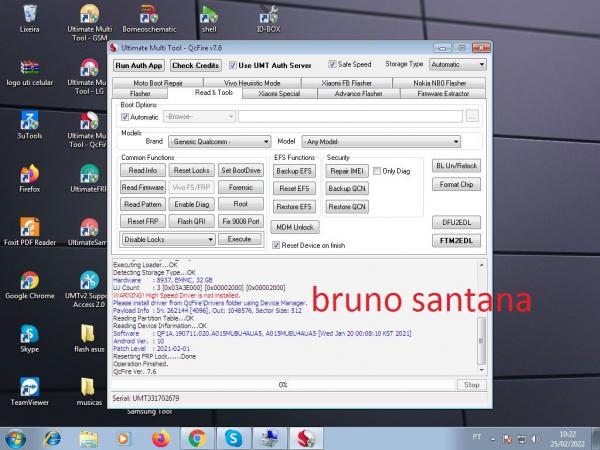Open the Windows Start menu
This screenshot has width=600, height=450.
15,439
